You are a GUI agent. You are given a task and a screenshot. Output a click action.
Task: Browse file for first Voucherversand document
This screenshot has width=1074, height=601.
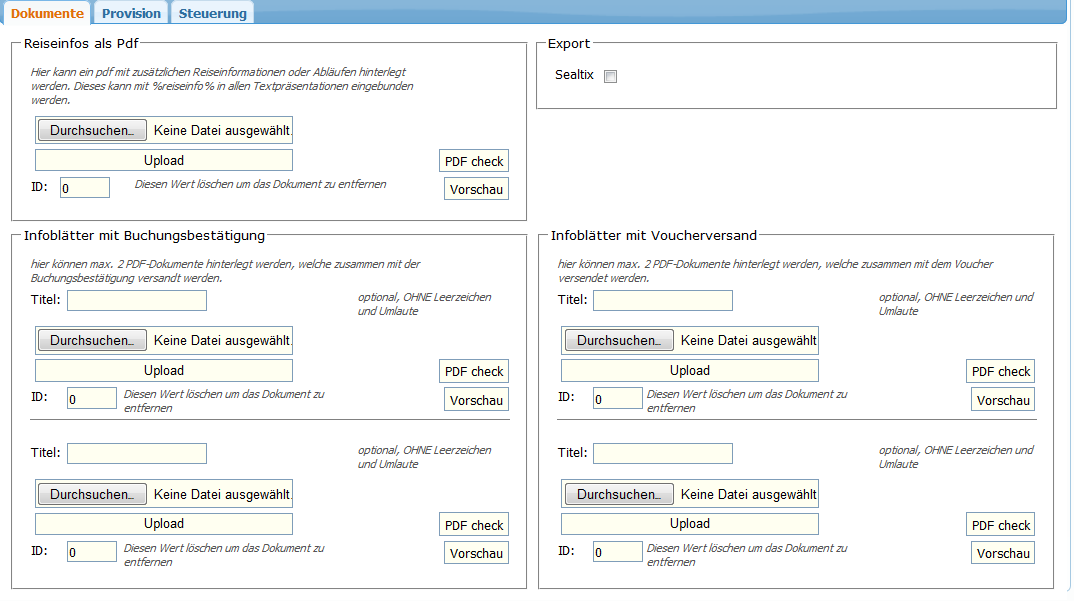tap(619, 340)
